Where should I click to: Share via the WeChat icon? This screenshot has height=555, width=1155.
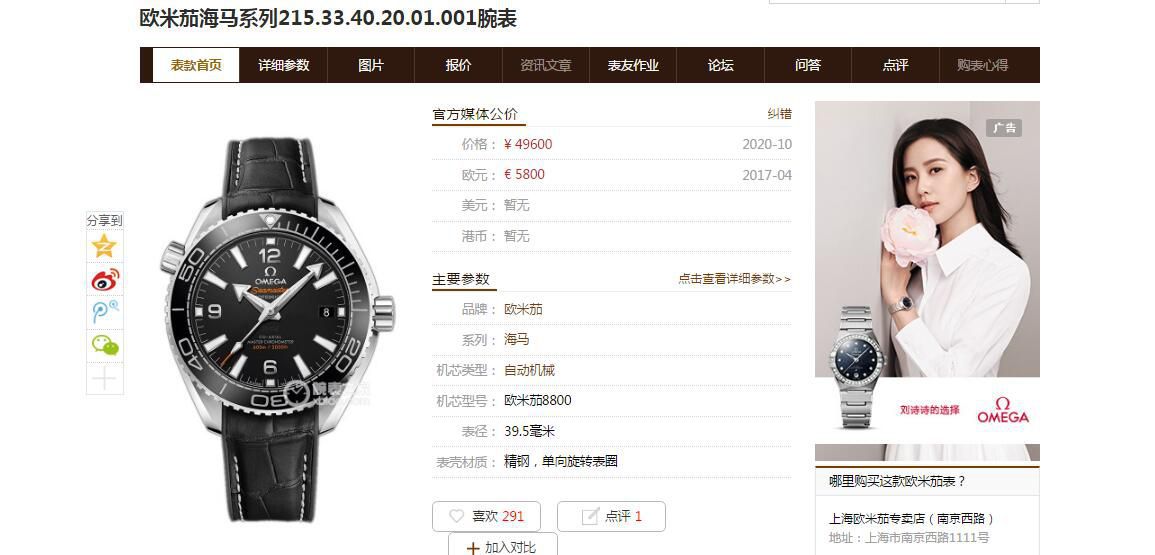105,345
